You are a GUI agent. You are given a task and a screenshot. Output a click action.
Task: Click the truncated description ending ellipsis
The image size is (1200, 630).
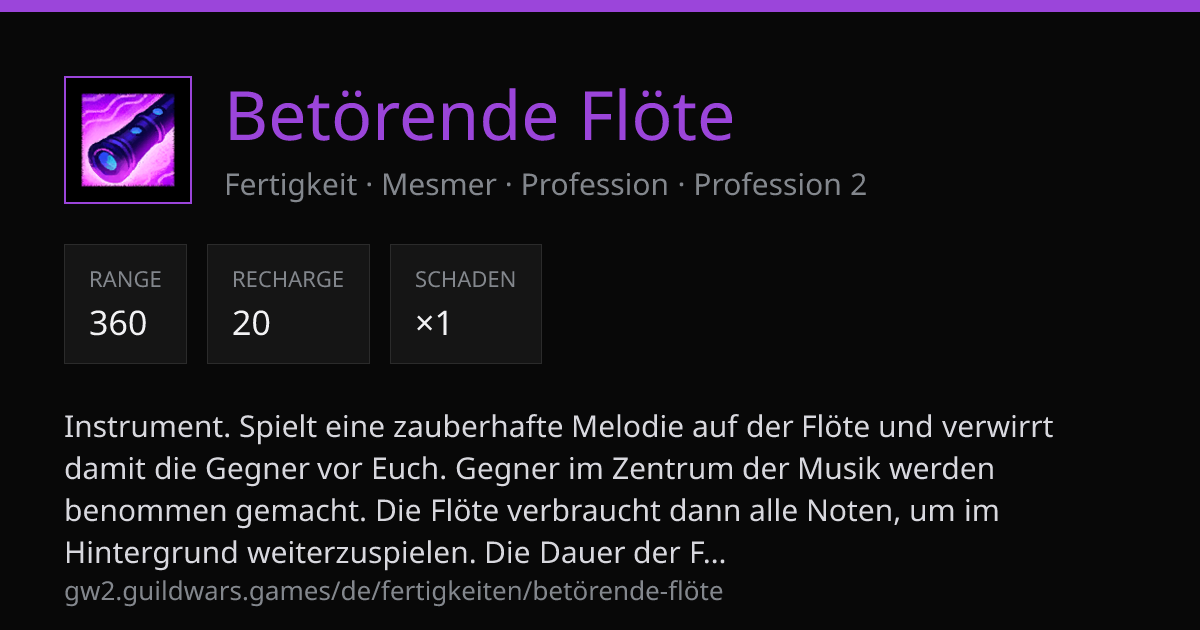(x=715, y=553)
